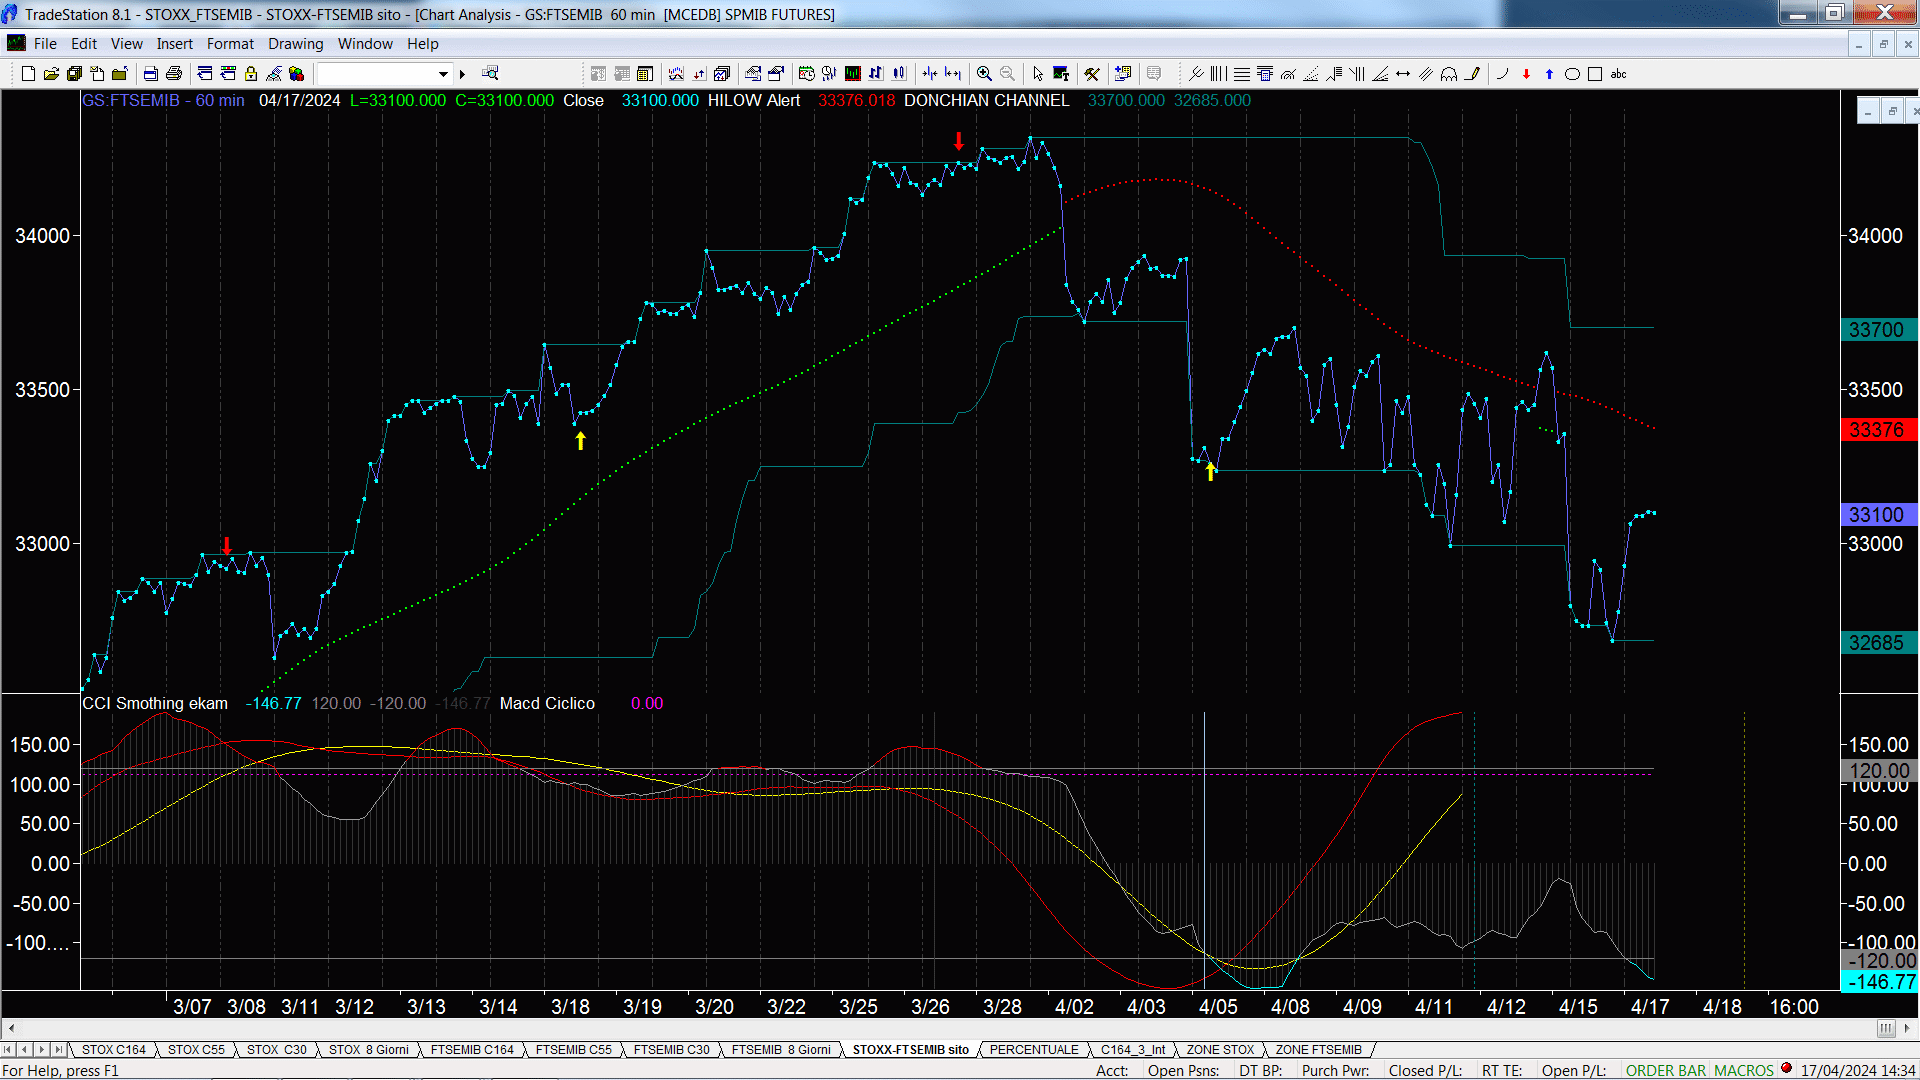
Task: Switch to the FTSEMIB C164 tab
Action: click(x=472, y=1050)
